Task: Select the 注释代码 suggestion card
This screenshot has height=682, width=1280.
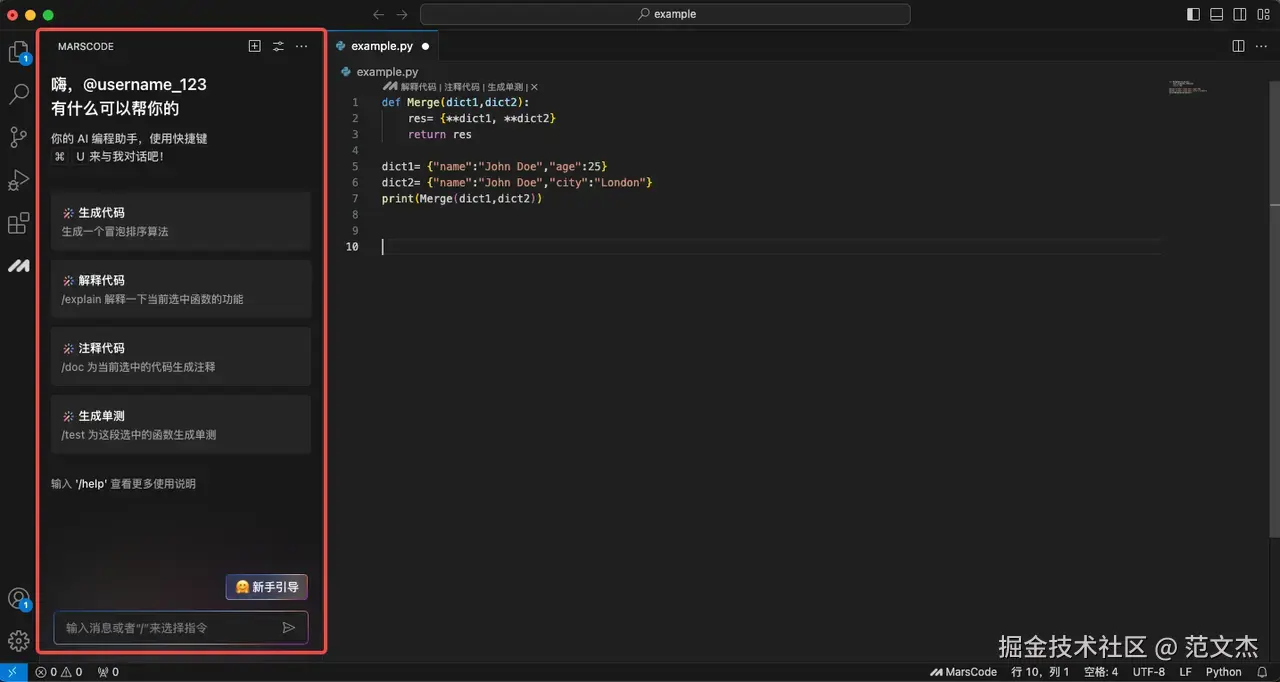Action: tap(181, 357)
